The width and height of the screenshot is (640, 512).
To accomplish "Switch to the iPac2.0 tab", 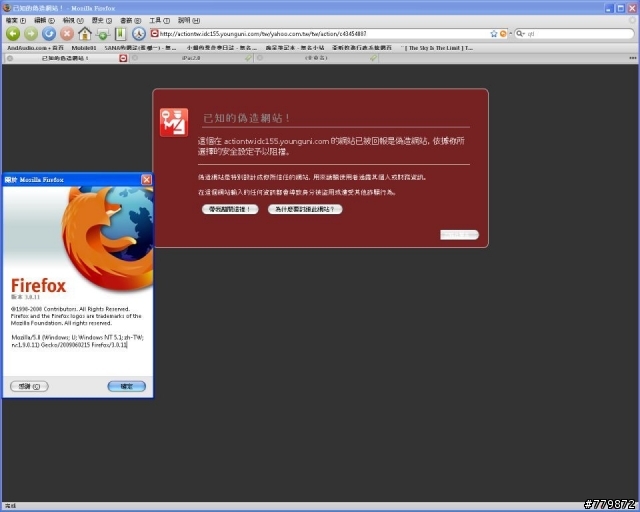I will [191, 58].
